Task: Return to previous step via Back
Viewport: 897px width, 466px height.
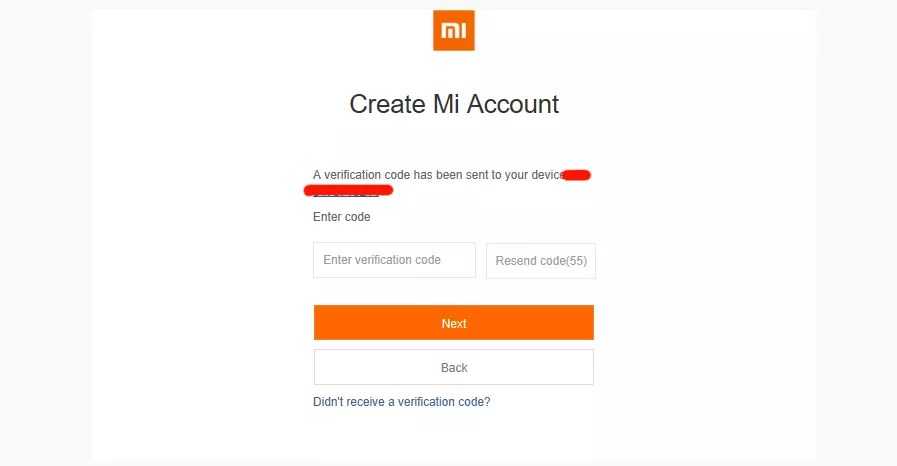Action: click(454, 367)
